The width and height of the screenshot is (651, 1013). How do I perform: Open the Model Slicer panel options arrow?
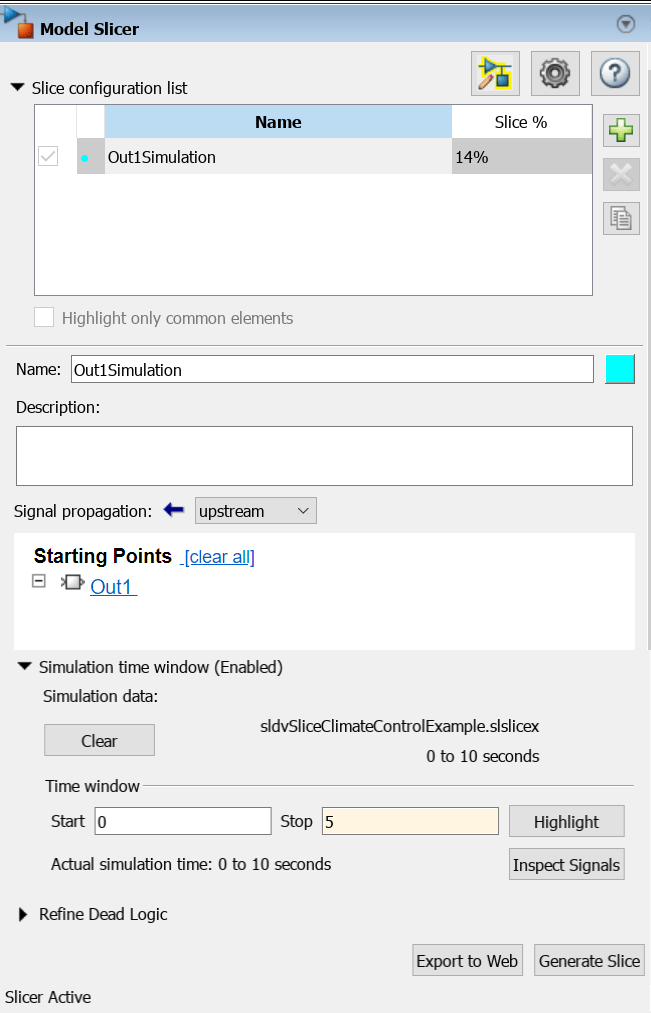click(x=626, y=25)
